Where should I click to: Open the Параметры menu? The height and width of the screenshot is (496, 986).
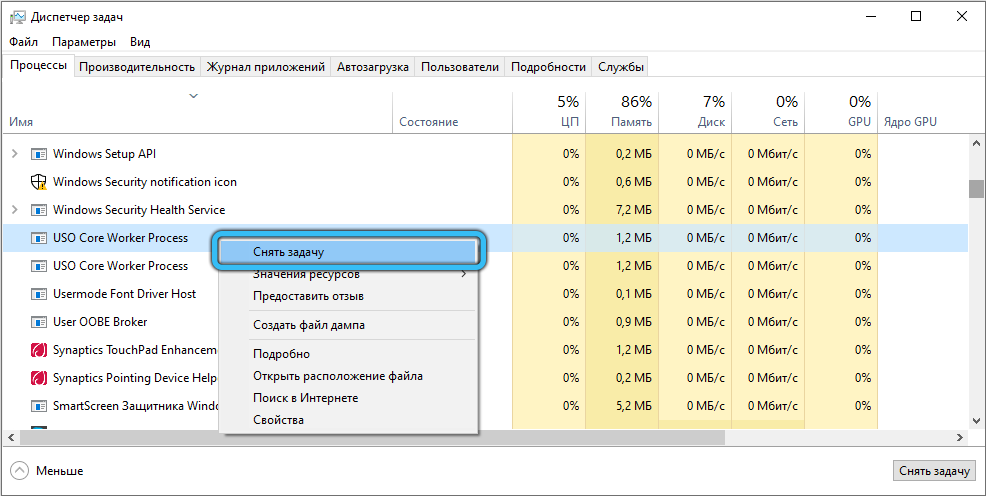84,42
